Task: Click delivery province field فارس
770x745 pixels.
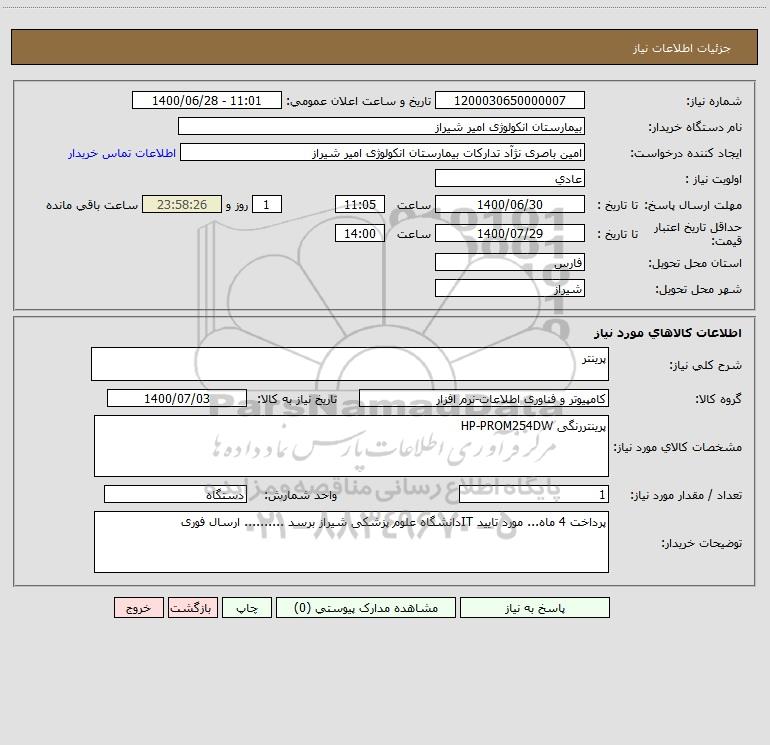Action: coord(510,262)
